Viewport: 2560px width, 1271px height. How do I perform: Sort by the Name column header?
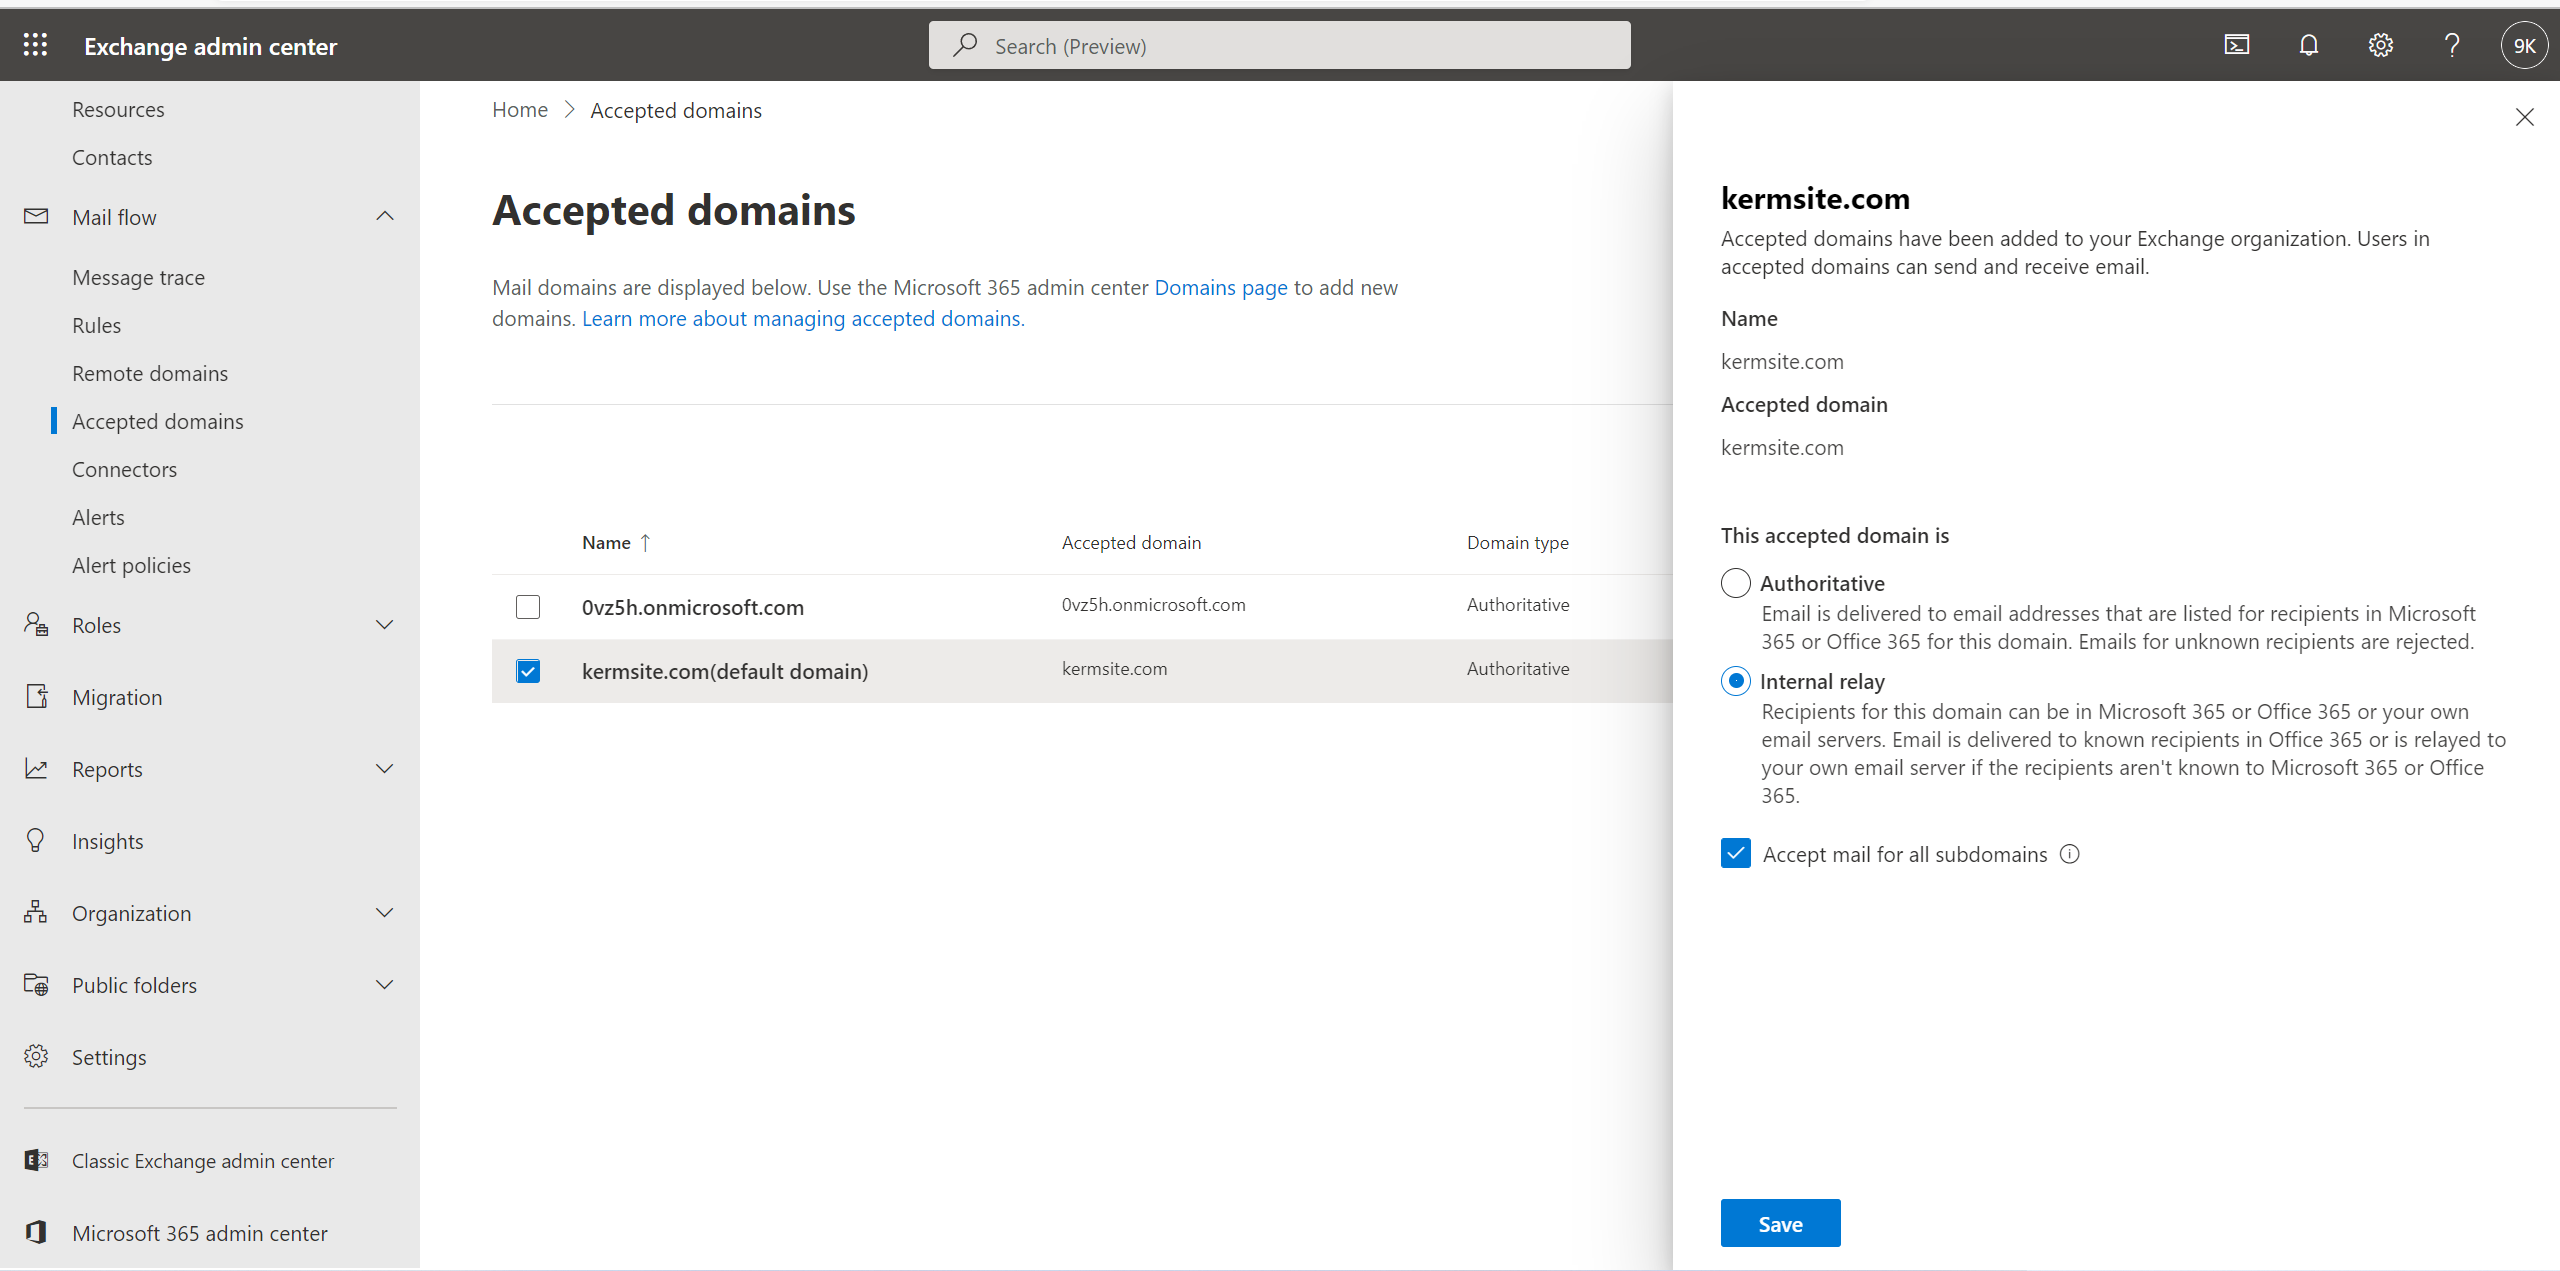606,542
